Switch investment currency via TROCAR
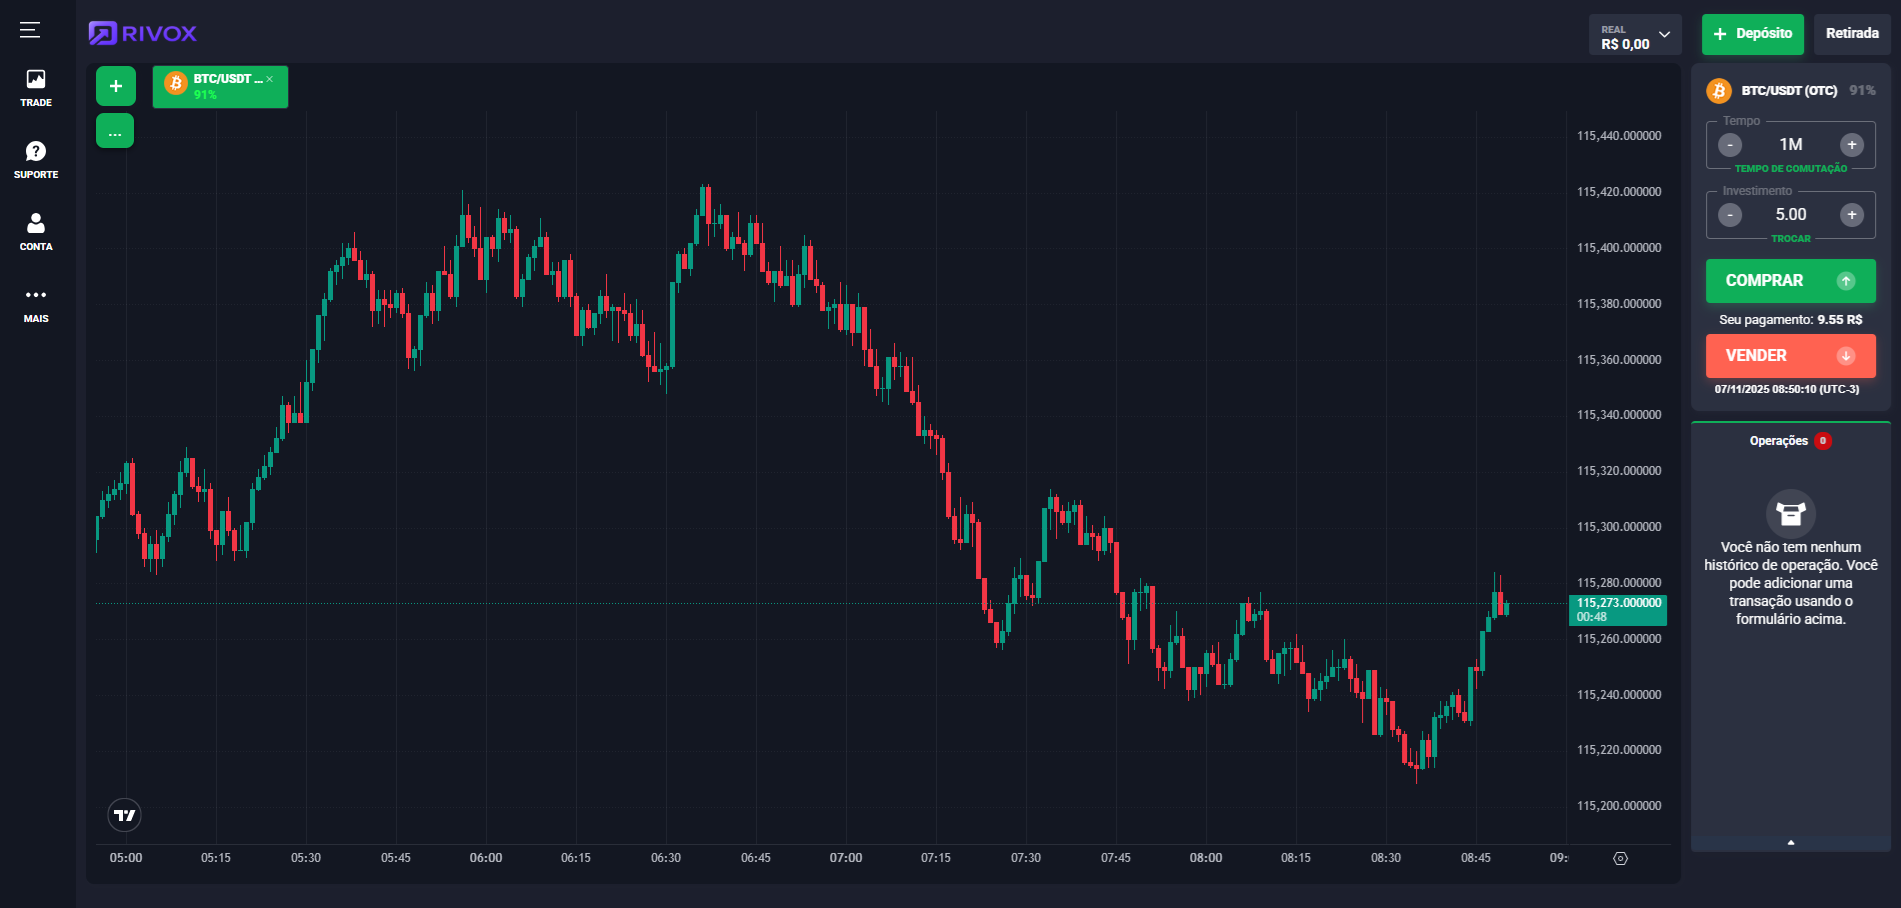1901x908 pixels. [x=1790, y=238]
